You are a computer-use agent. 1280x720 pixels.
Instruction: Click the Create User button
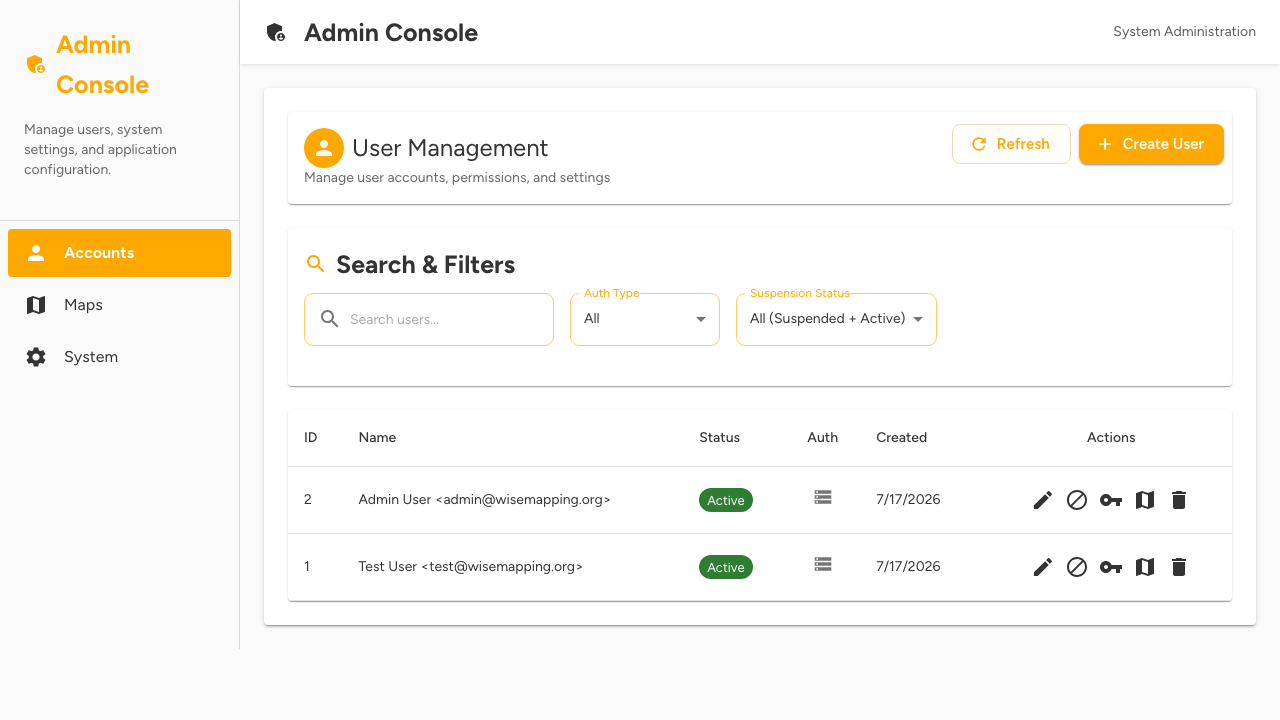(1151, 144)
